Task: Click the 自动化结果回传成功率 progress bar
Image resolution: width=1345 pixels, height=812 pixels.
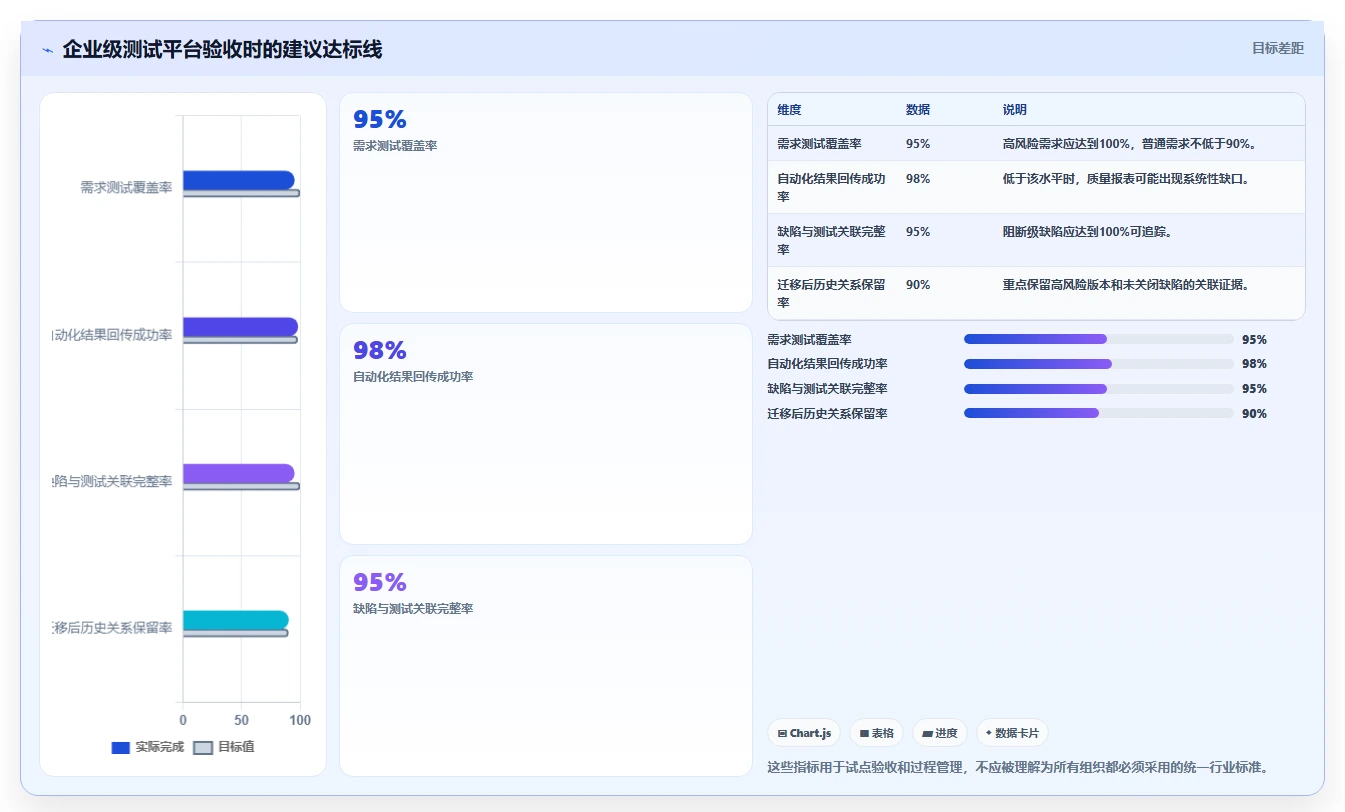Action: [x=1098, y=364]
